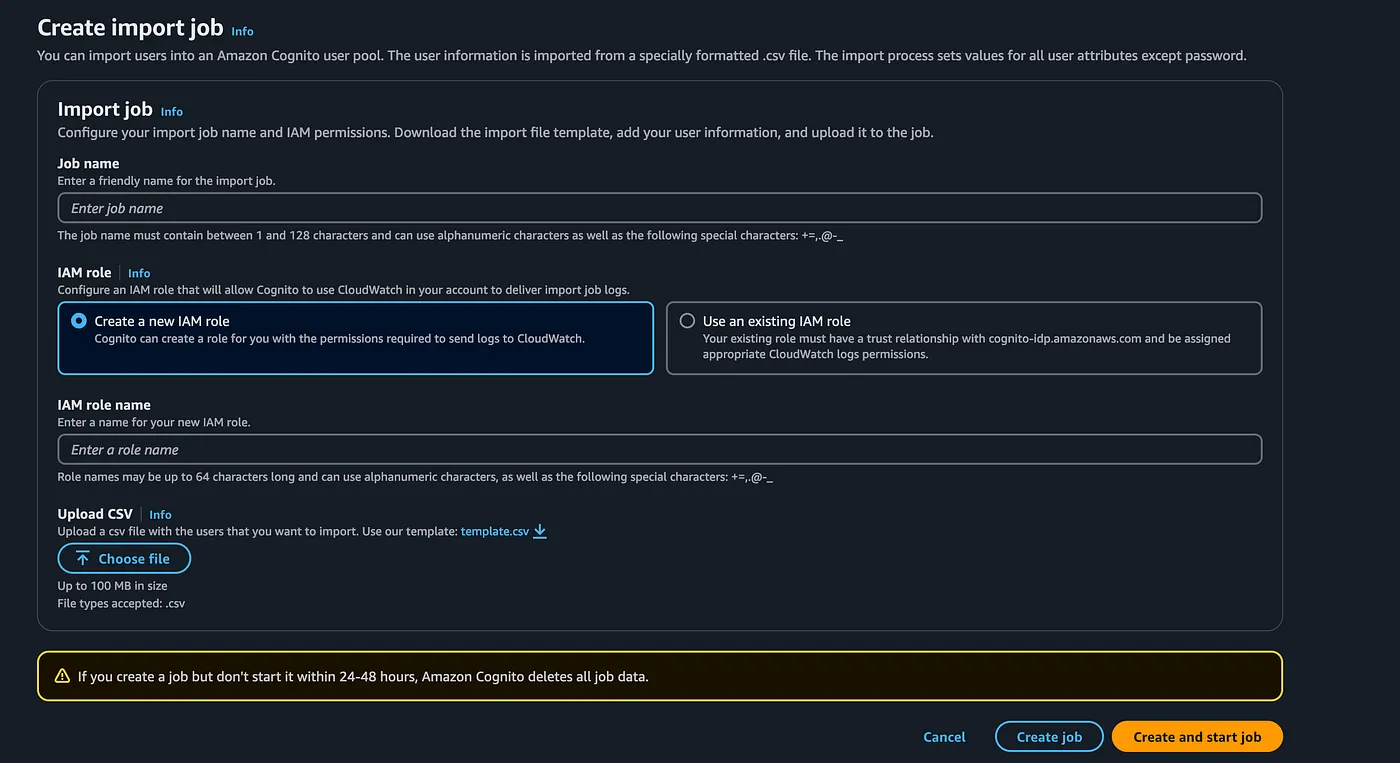This screenshot has height=763, width=1400.
Task: Click the 24-48 hours warning banner
Action: tap(660, 676)
